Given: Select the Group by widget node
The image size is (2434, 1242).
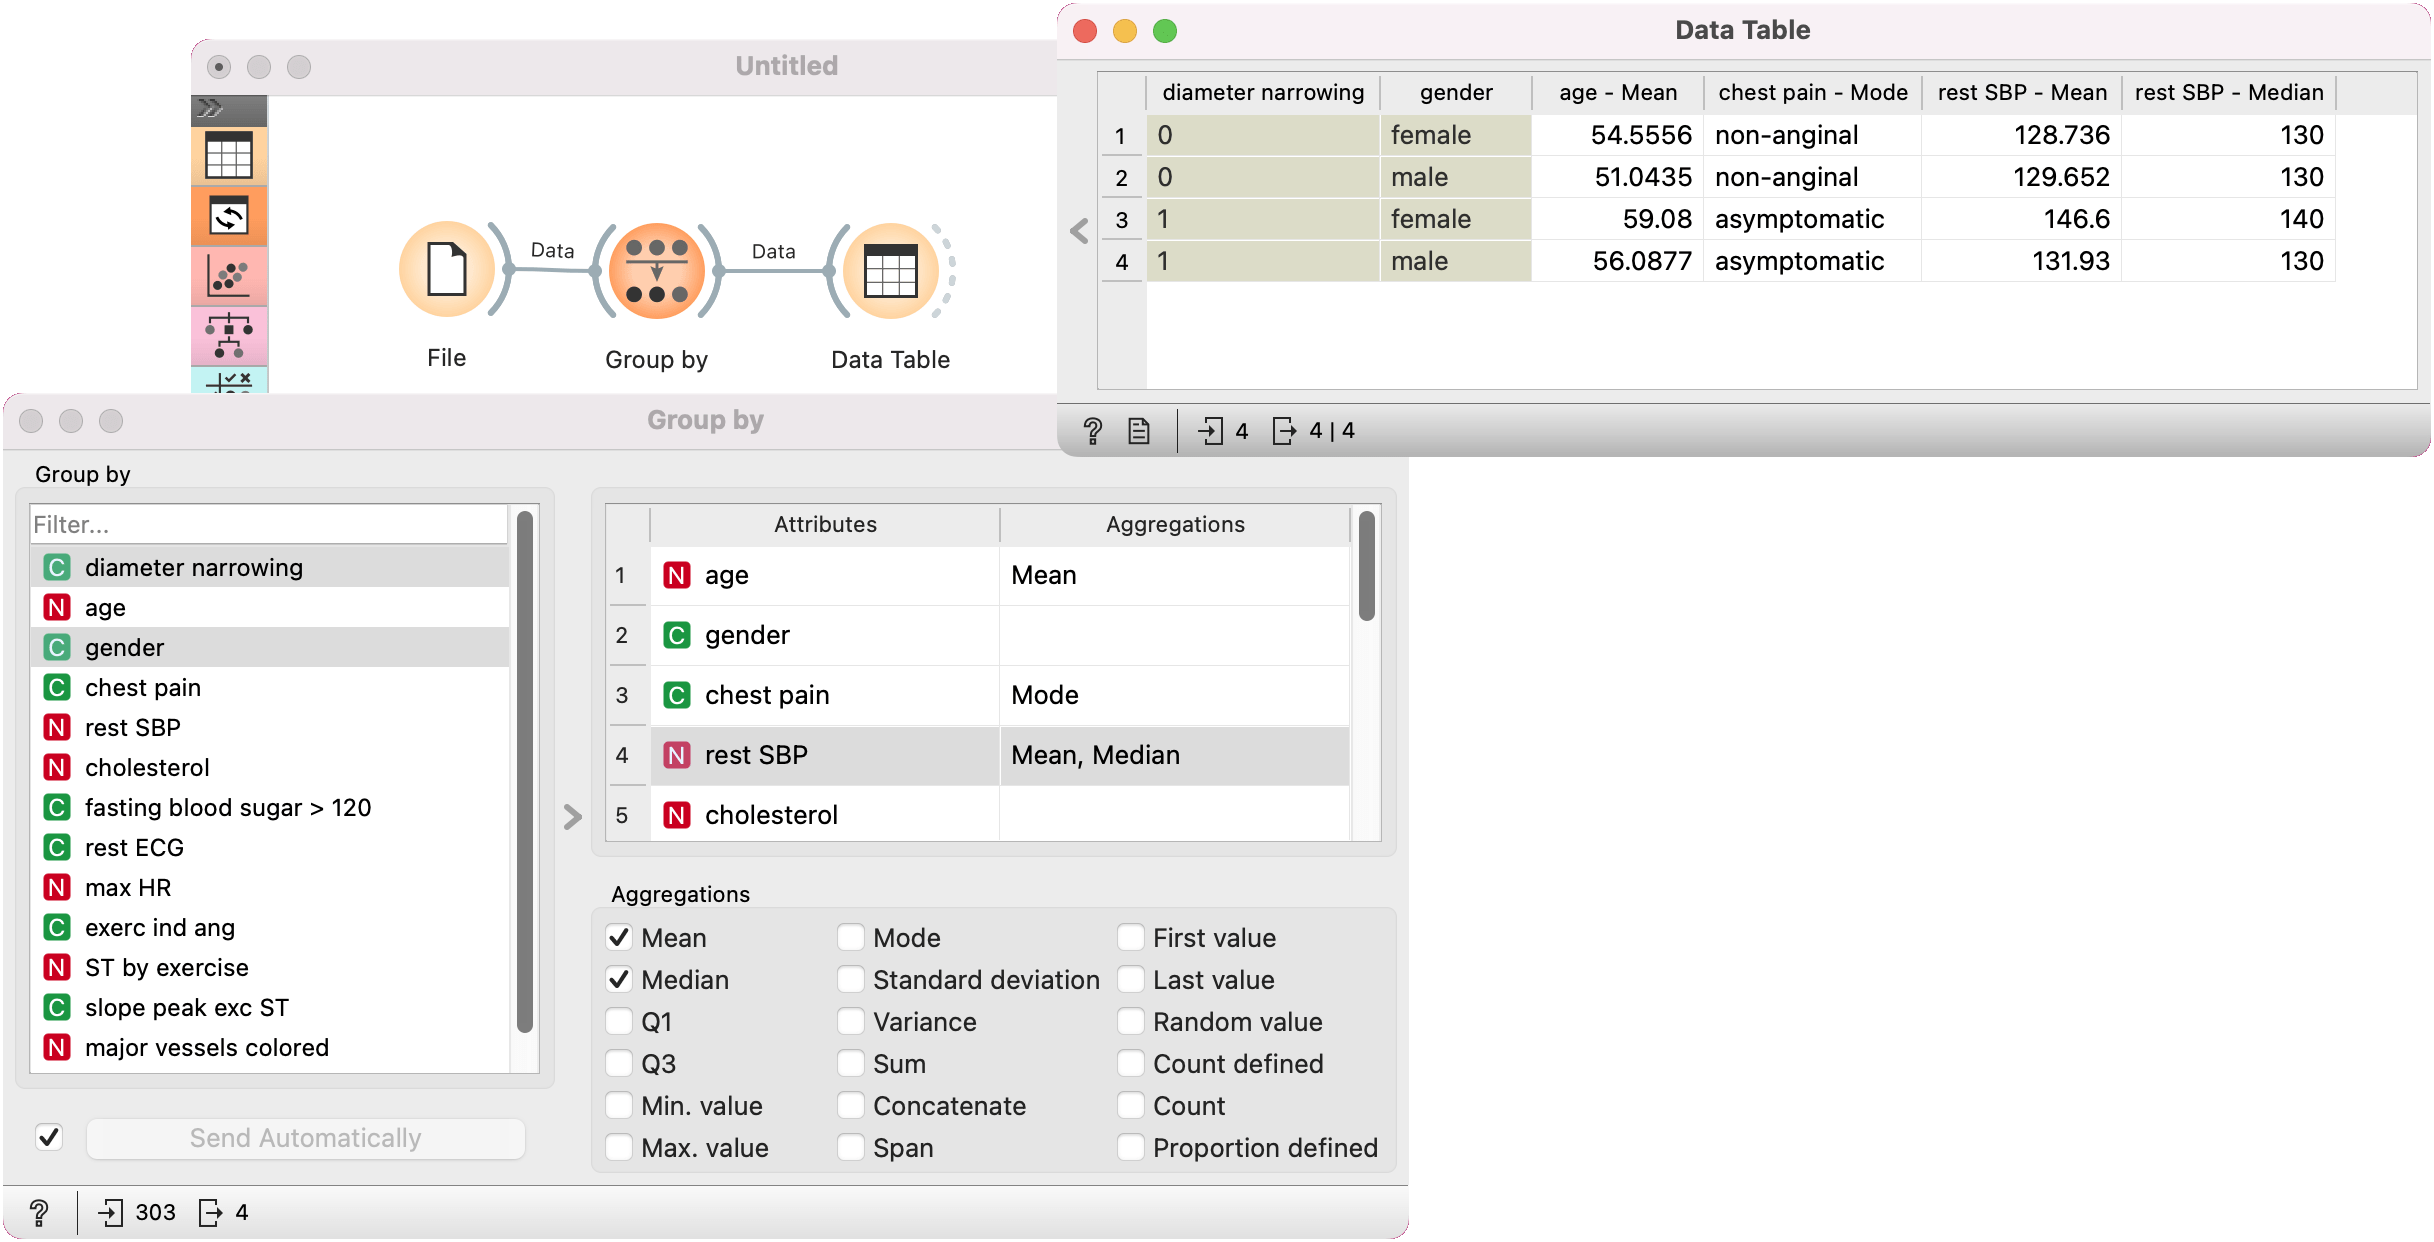Looking at the screenshot, I should point(656,271).
